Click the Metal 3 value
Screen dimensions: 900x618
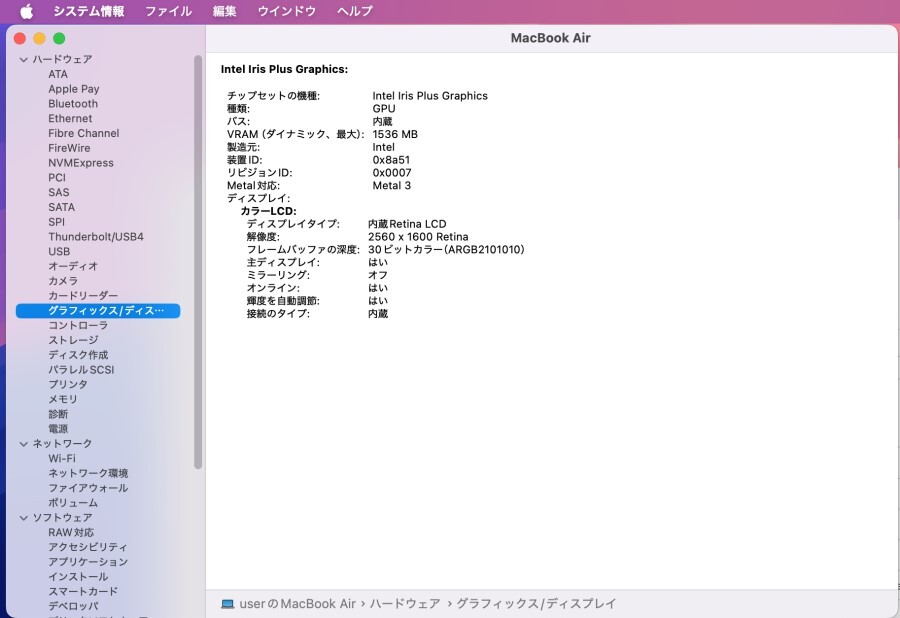(x=391, y=186)
